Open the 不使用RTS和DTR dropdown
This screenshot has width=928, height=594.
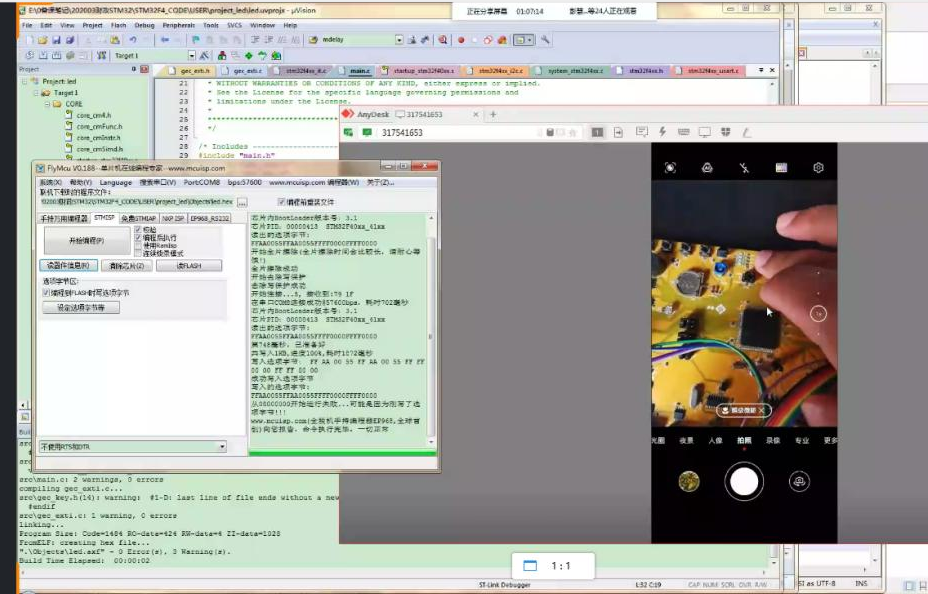[x=221, y=446]
